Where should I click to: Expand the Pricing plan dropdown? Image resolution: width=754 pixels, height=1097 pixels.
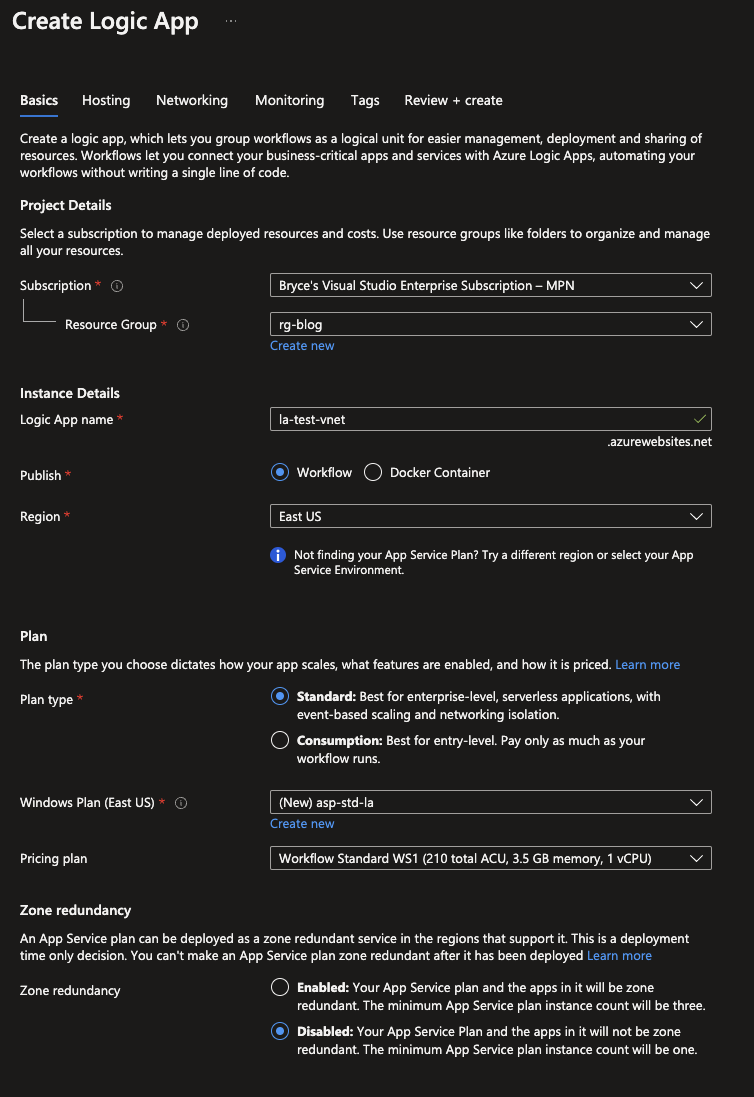tap(490, 859)
